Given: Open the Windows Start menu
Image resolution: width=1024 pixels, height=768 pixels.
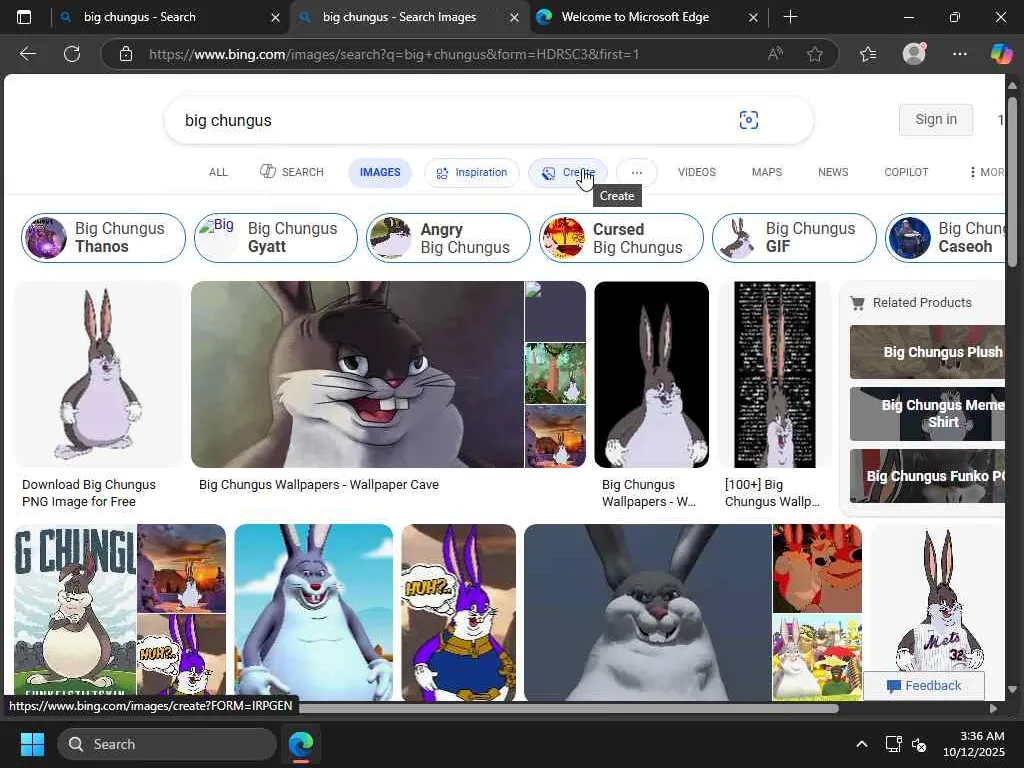Looking at the screenshot, I should 32,744.
